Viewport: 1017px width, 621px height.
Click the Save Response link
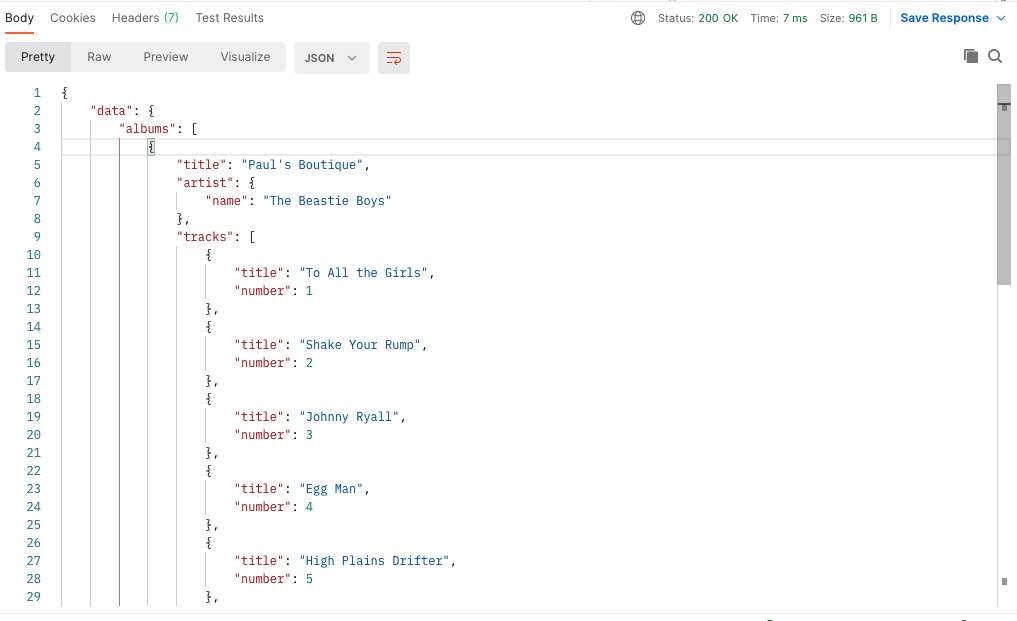[944, 18]
